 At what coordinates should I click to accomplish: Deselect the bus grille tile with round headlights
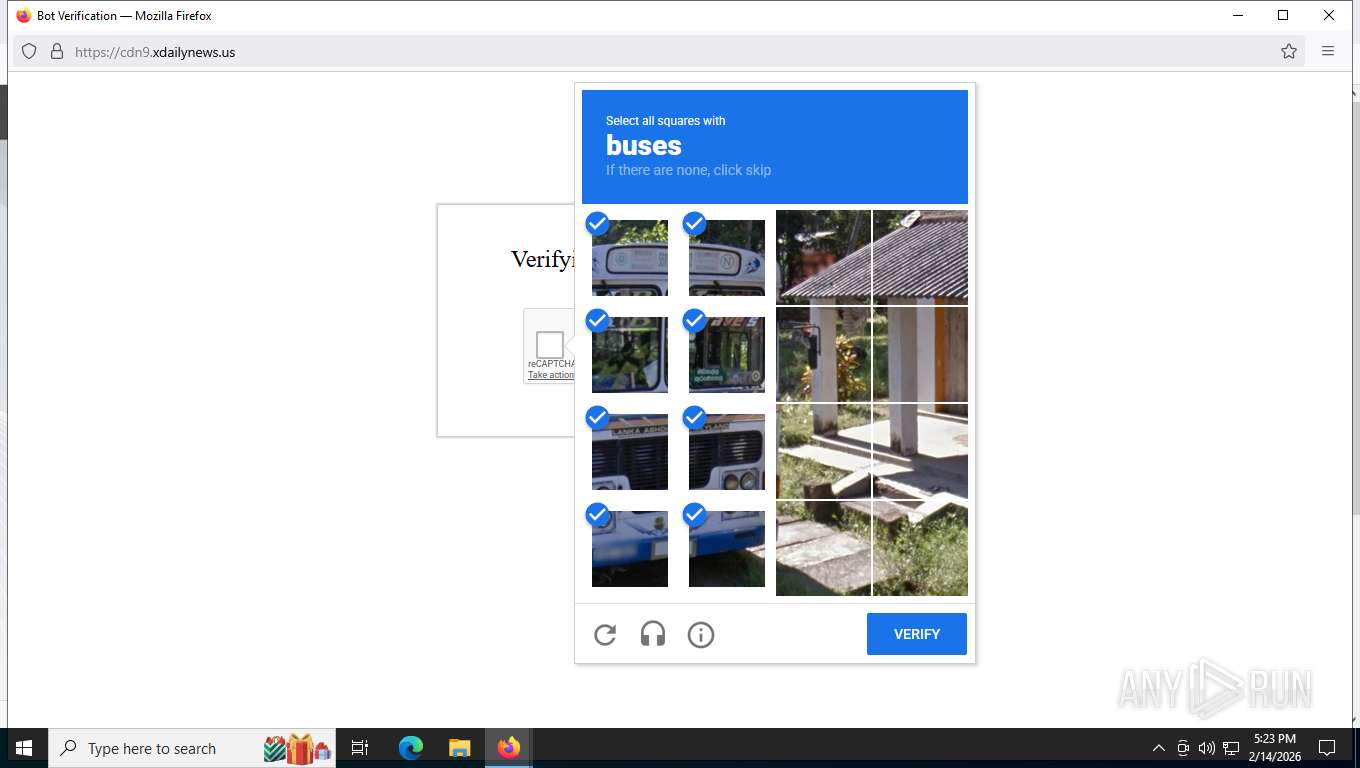pos(727,452)
